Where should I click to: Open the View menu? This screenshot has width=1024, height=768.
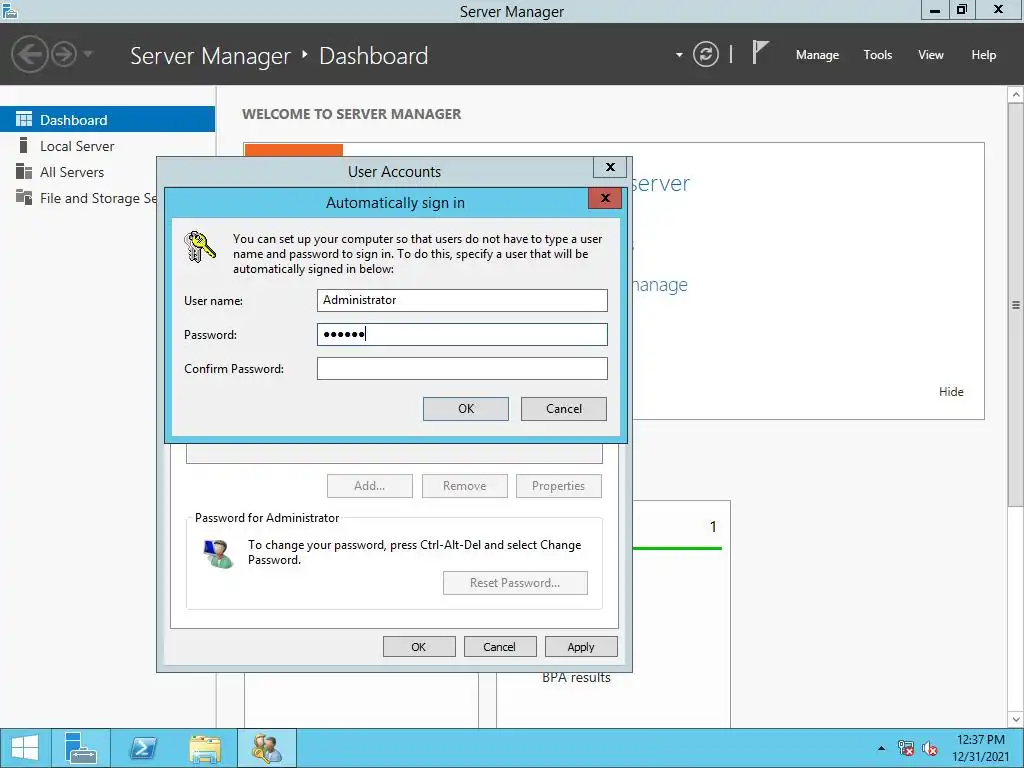[x=931, y=55]
